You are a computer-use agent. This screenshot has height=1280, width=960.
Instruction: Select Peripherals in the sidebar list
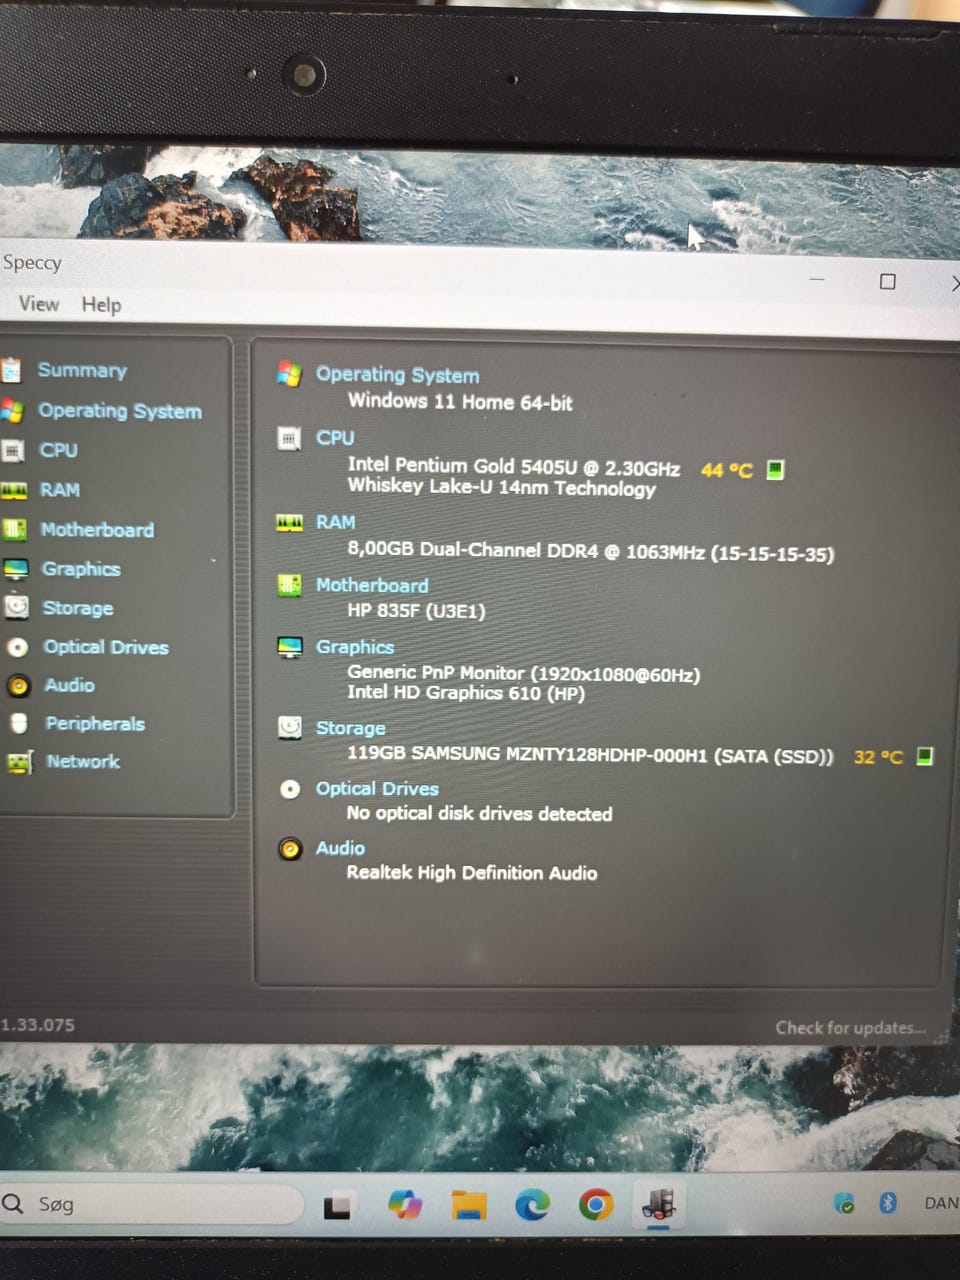click(95, 723)
